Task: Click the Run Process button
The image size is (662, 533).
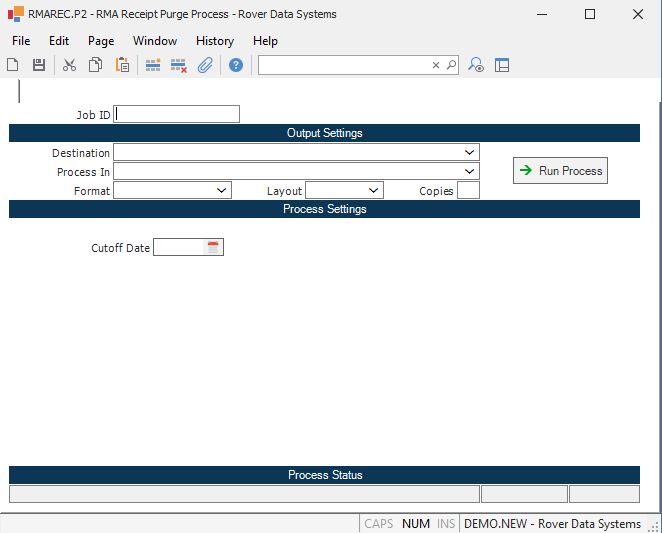Action: (x=560, y=171)
